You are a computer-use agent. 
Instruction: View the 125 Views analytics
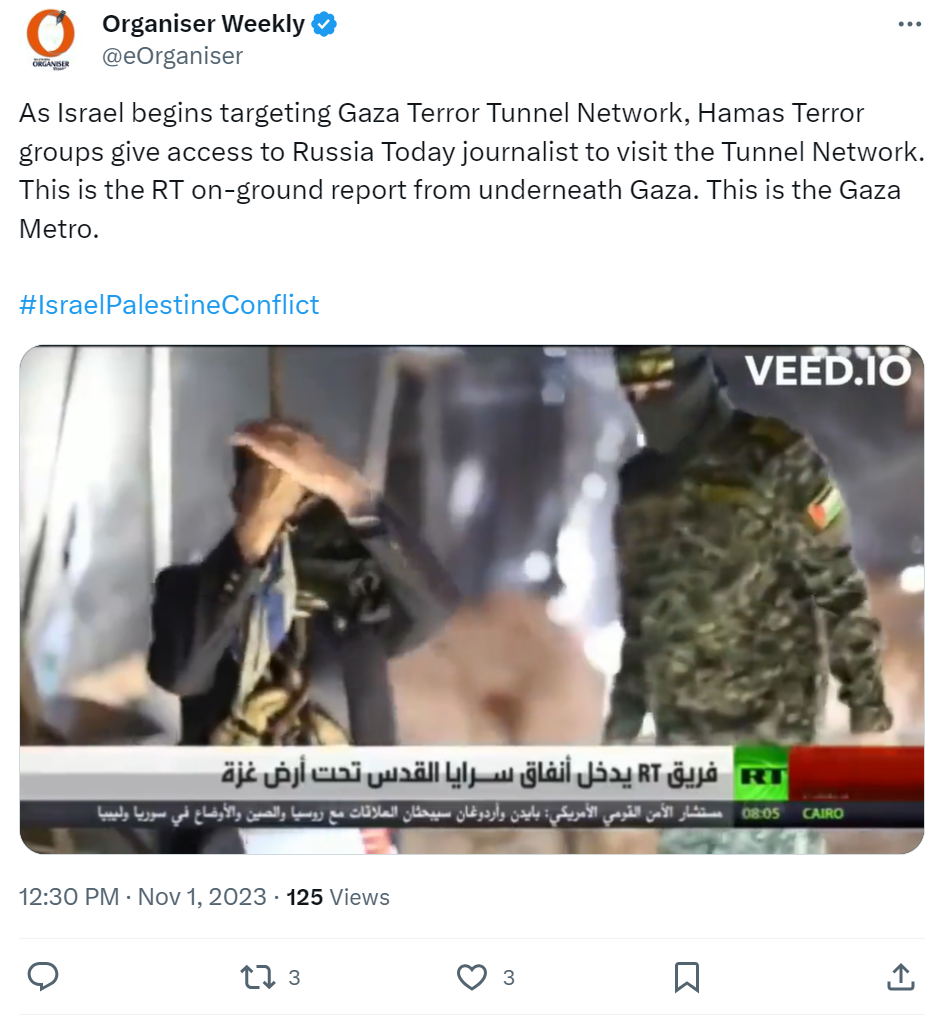[x=338, y=897]
